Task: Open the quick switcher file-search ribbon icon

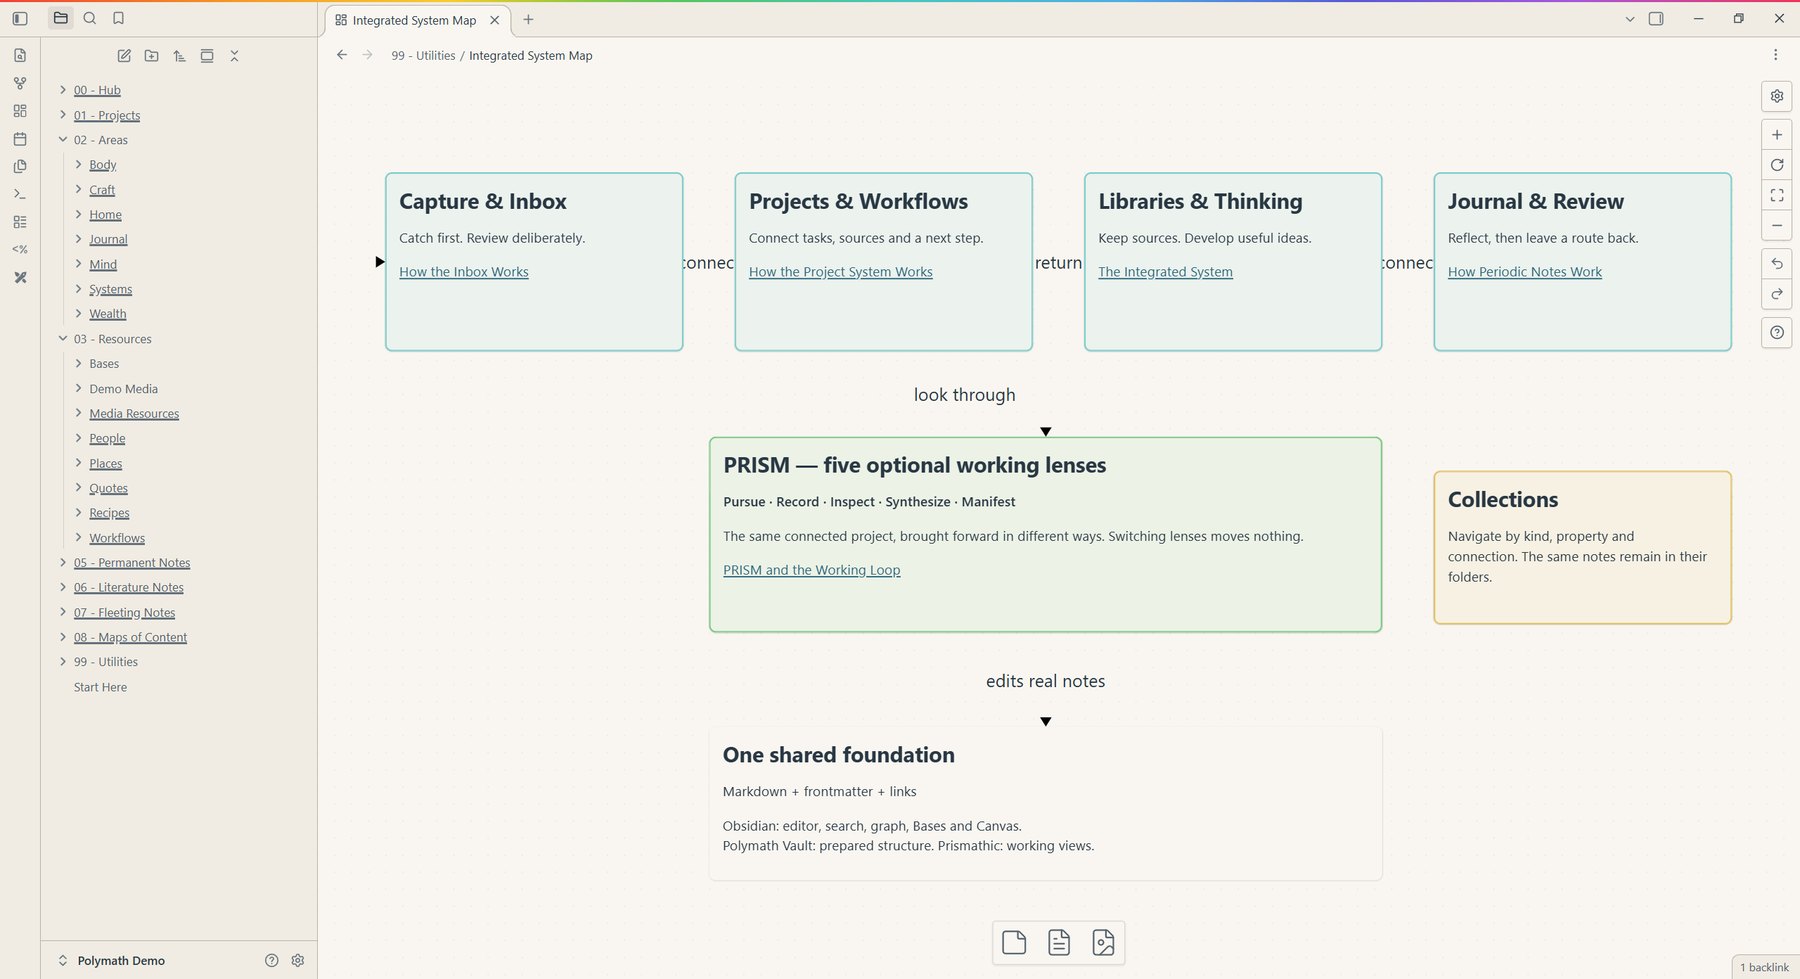Action: tap(20, 56)
